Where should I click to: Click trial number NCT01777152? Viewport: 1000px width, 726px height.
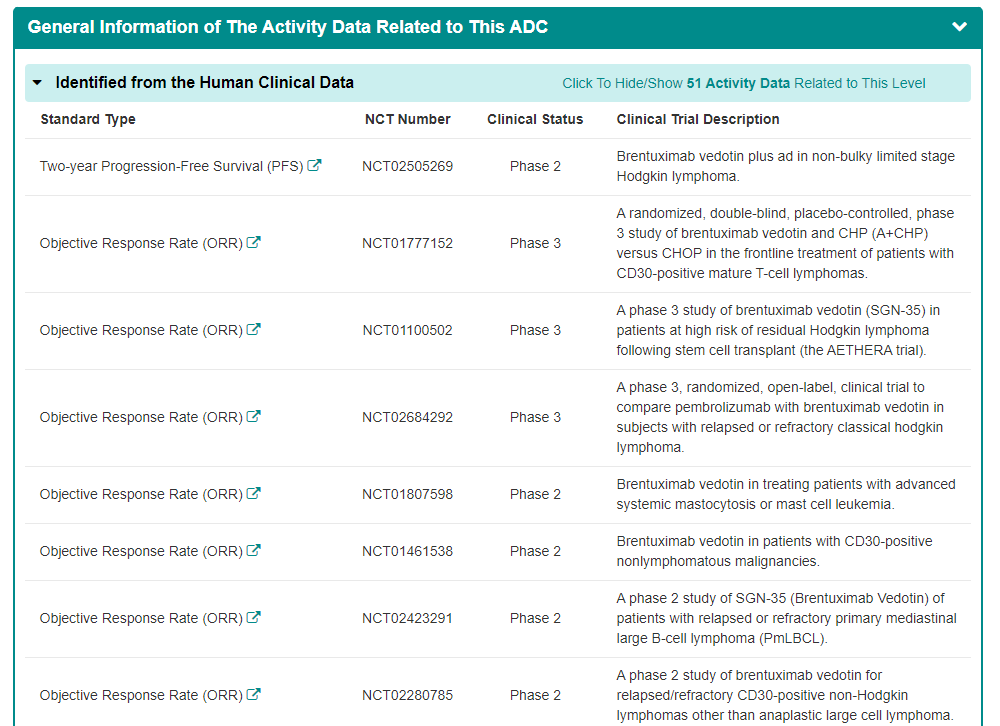point(407,243)
